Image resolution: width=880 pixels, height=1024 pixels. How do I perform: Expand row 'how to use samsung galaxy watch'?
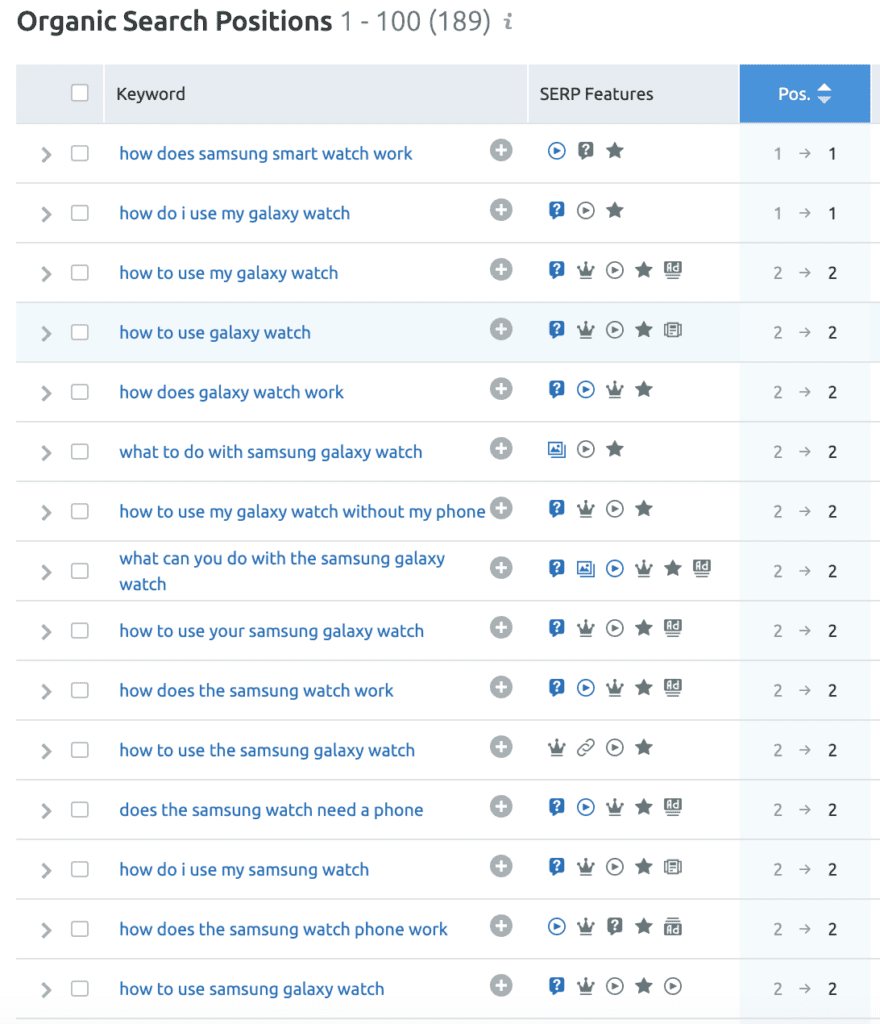(x=46, y=990)
